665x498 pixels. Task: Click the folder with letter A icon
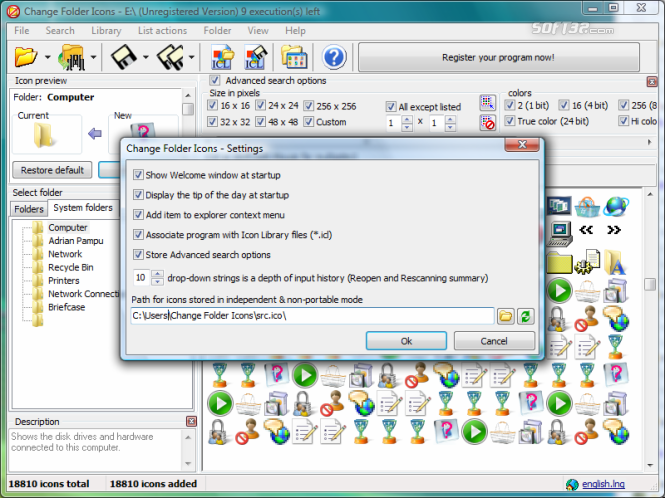click(615, 262)
